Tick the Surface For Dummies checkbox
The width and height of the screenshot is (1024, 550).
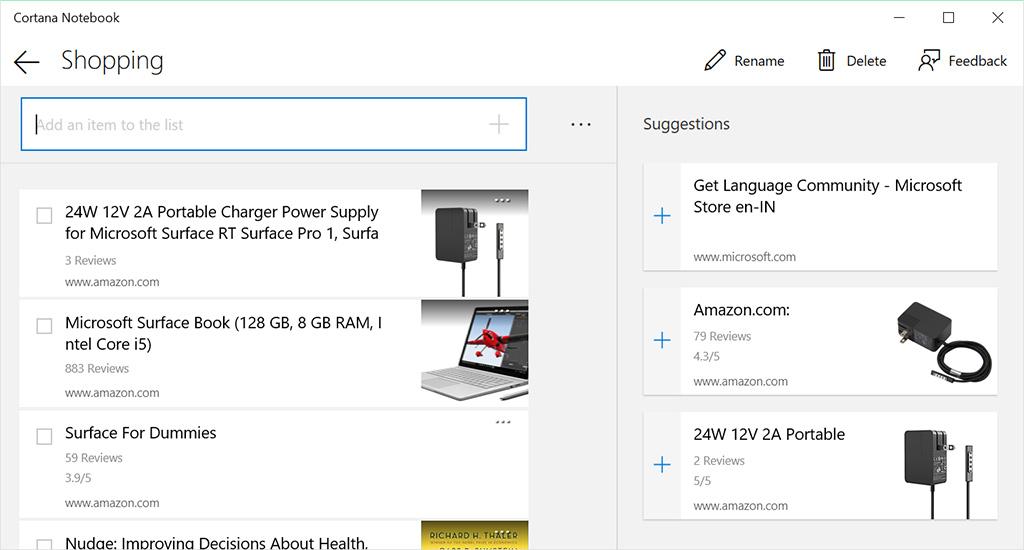coord(44,436)
